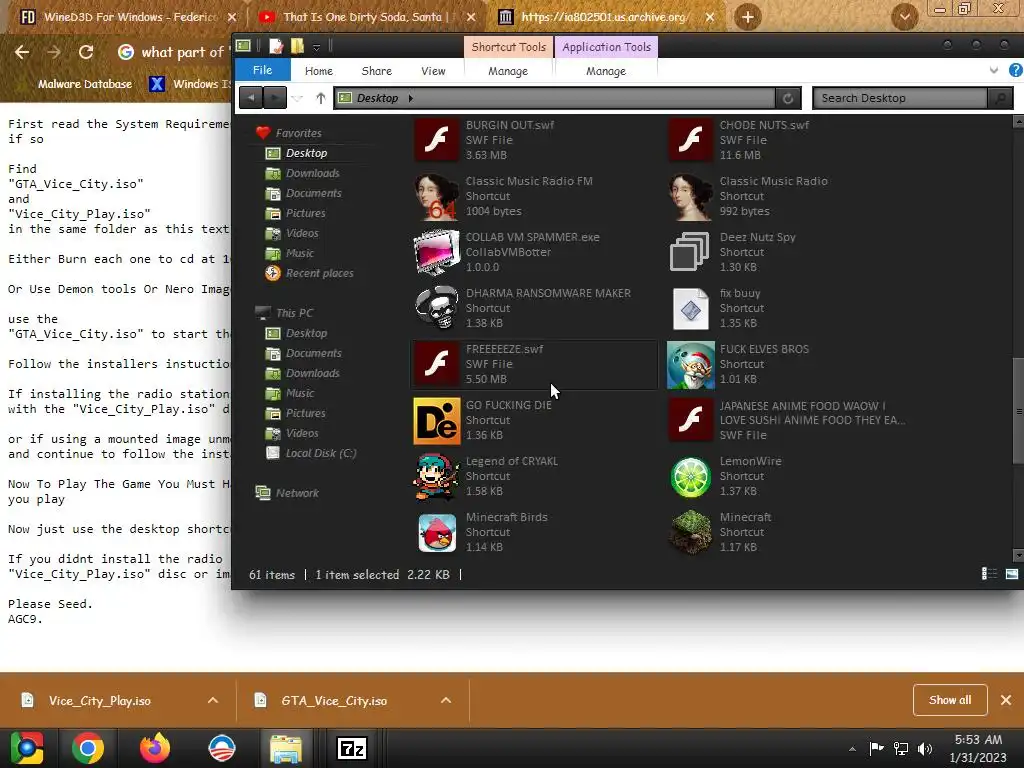The image size is (1024, 768).
Task: Click Explorer forward navigation arrow
Action: [x=274, y=98]
